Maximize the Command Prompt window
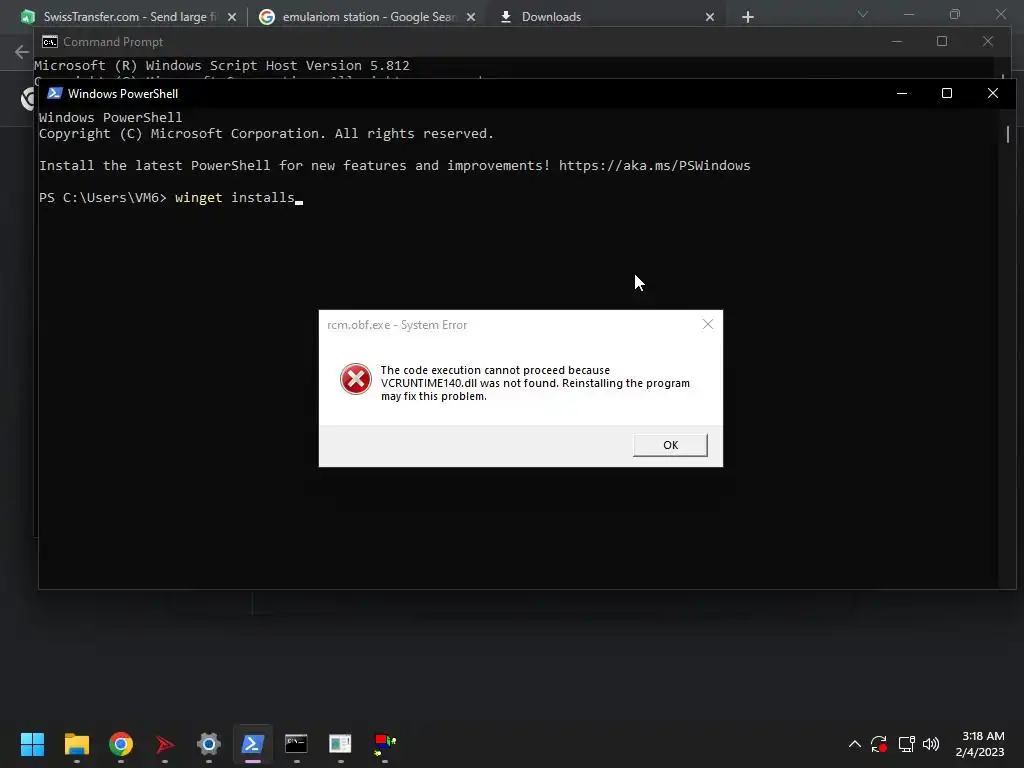This screenshot has width=1024, height=768. [x=942, y=41]
